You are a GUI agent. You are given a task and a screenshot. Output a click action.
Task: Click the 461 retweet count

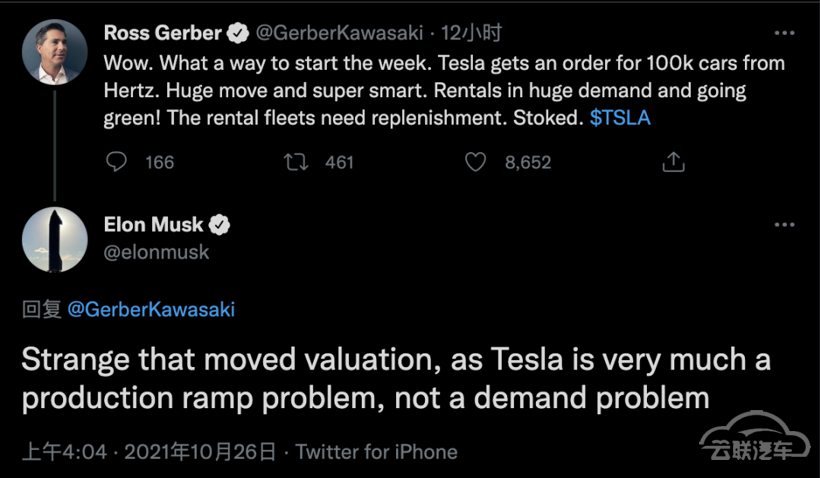[x=339, y=162]
